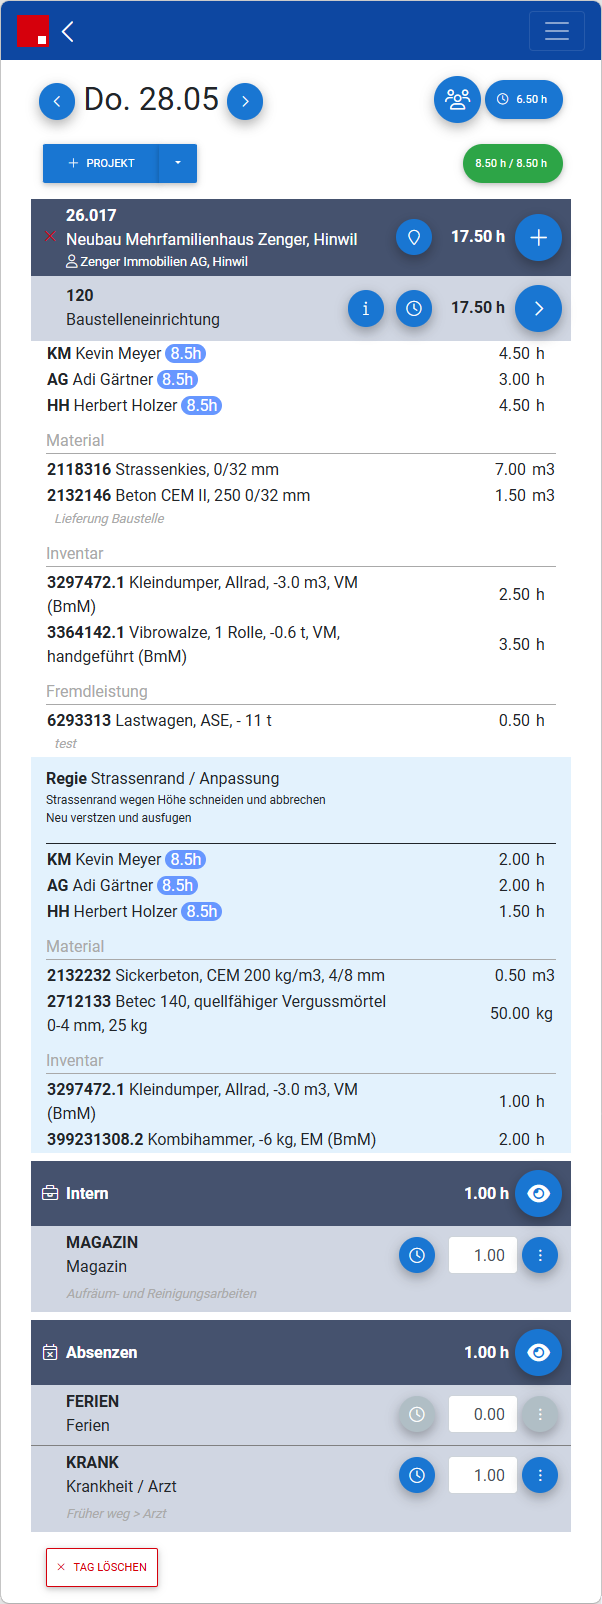Image resolution: width=602 pixels, height=1604 pixels.
Task: Select inventory 399231308.2 Kombihammer
Action: 301,1139
